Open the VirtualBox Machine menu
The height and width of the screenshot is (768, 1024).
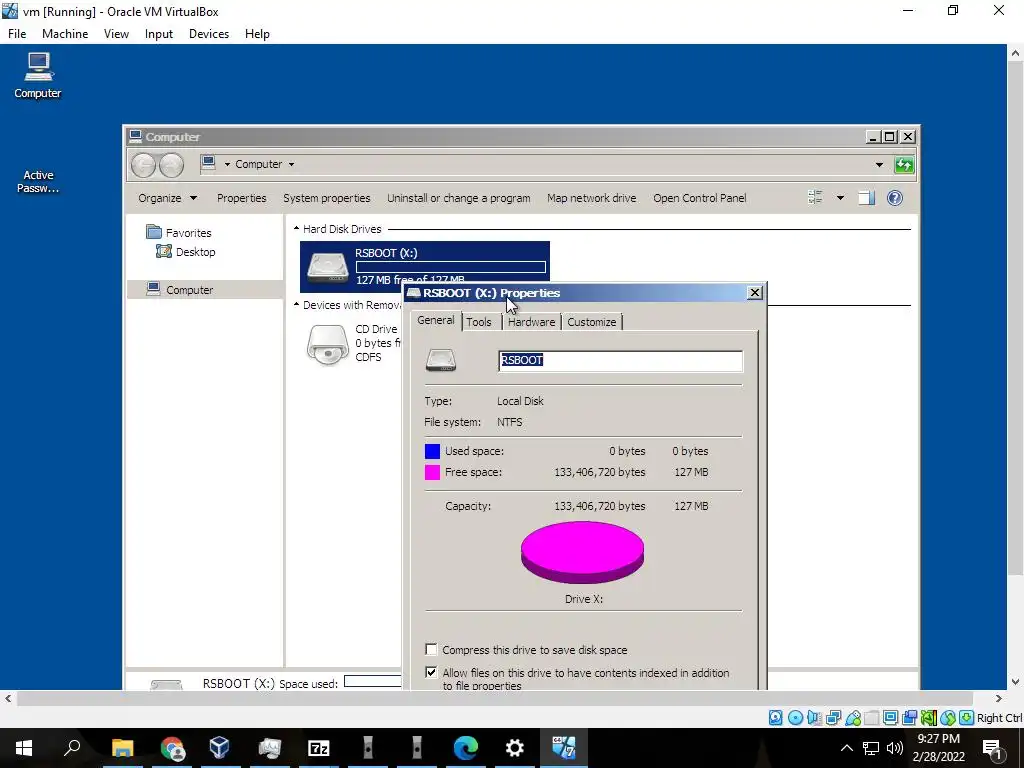(x=65, y=34)
